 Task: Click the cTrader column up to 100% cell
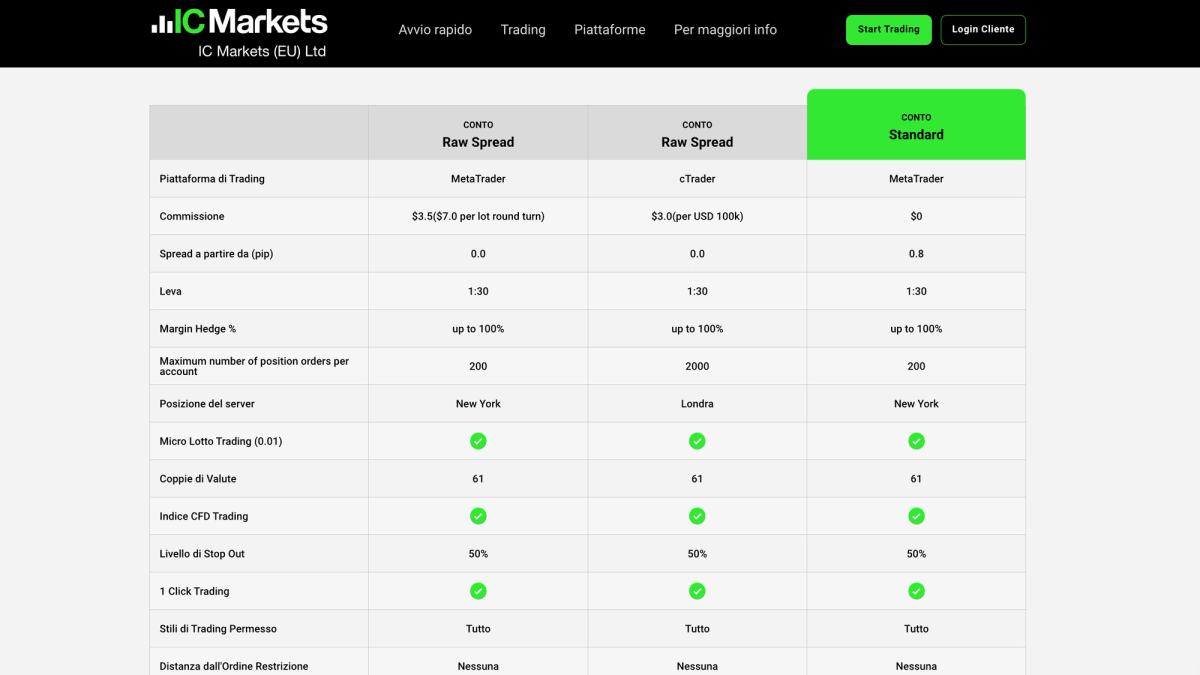(x=697, y=329)
